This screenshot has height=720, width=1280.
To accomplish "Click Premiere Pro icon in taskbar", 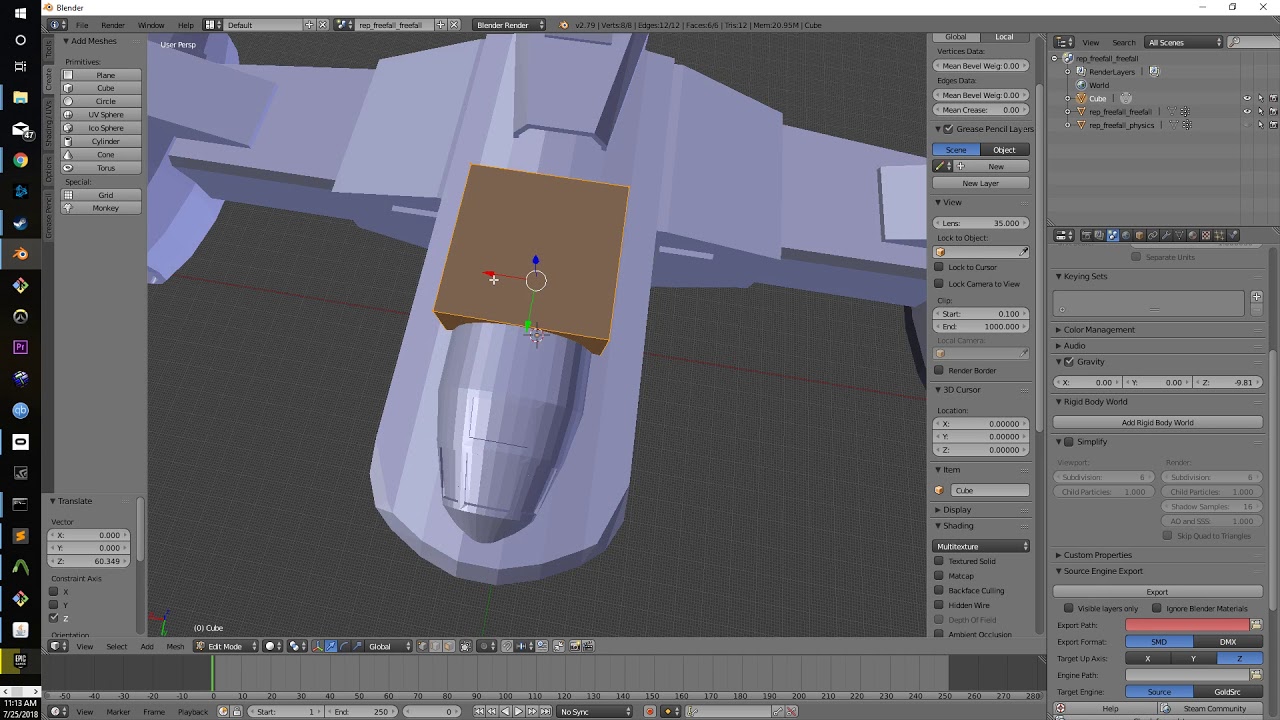I will click(20, 348).
